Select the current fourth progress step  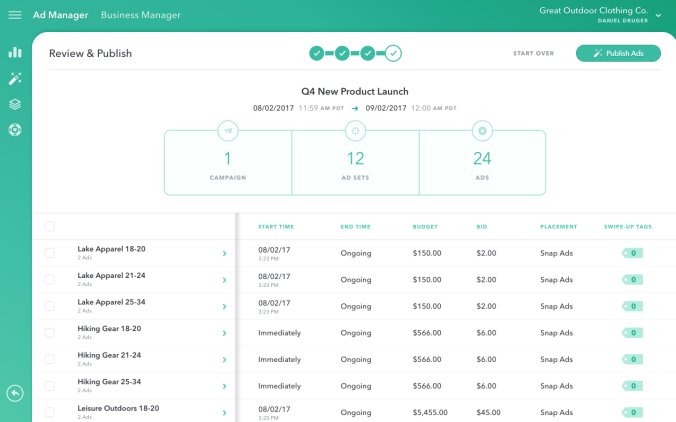393,53
